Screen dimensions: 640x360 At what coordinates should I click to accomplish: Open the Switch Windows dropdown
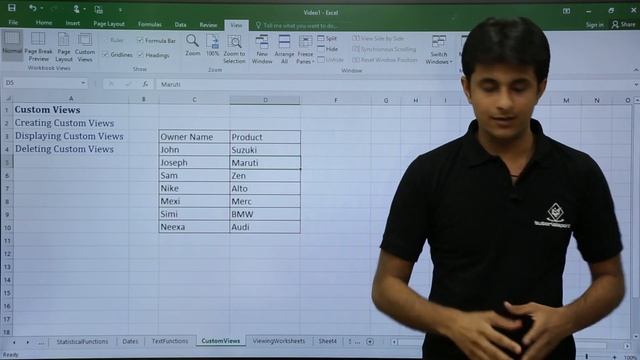[439, 49]
